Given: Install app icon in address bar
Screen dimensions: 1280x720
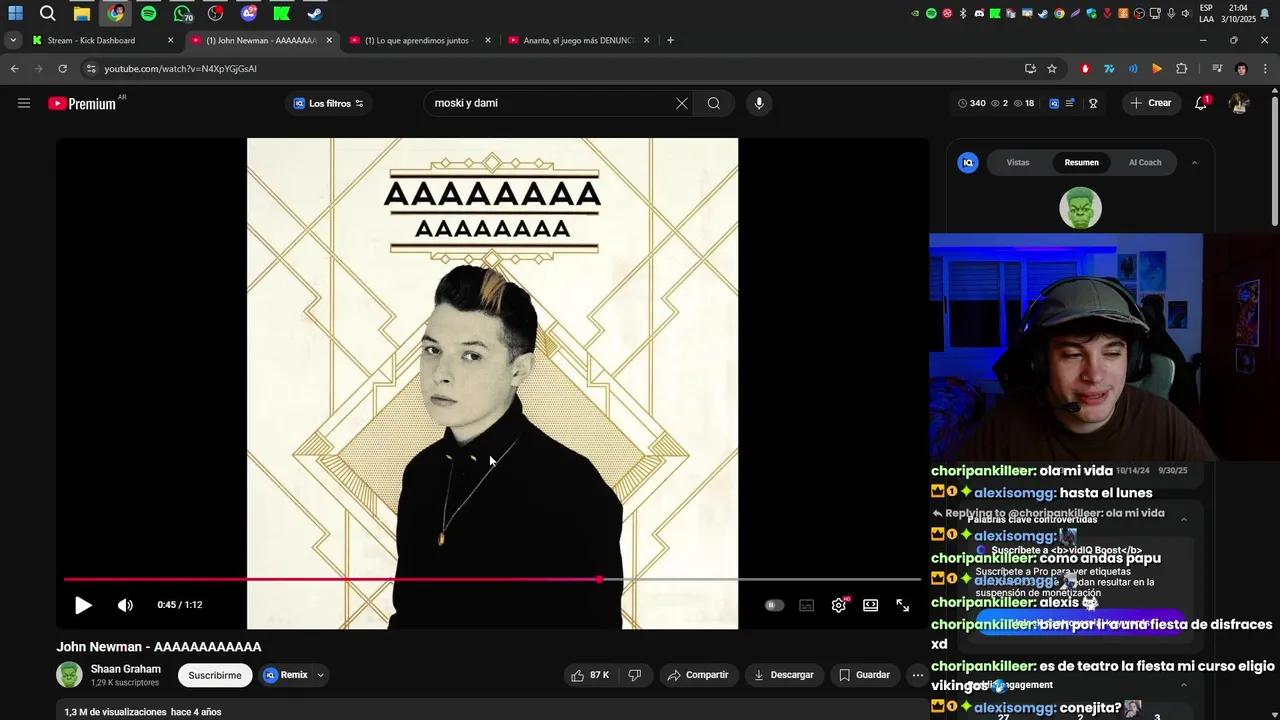Looking at the screenshot, I should click(1030, 69).
